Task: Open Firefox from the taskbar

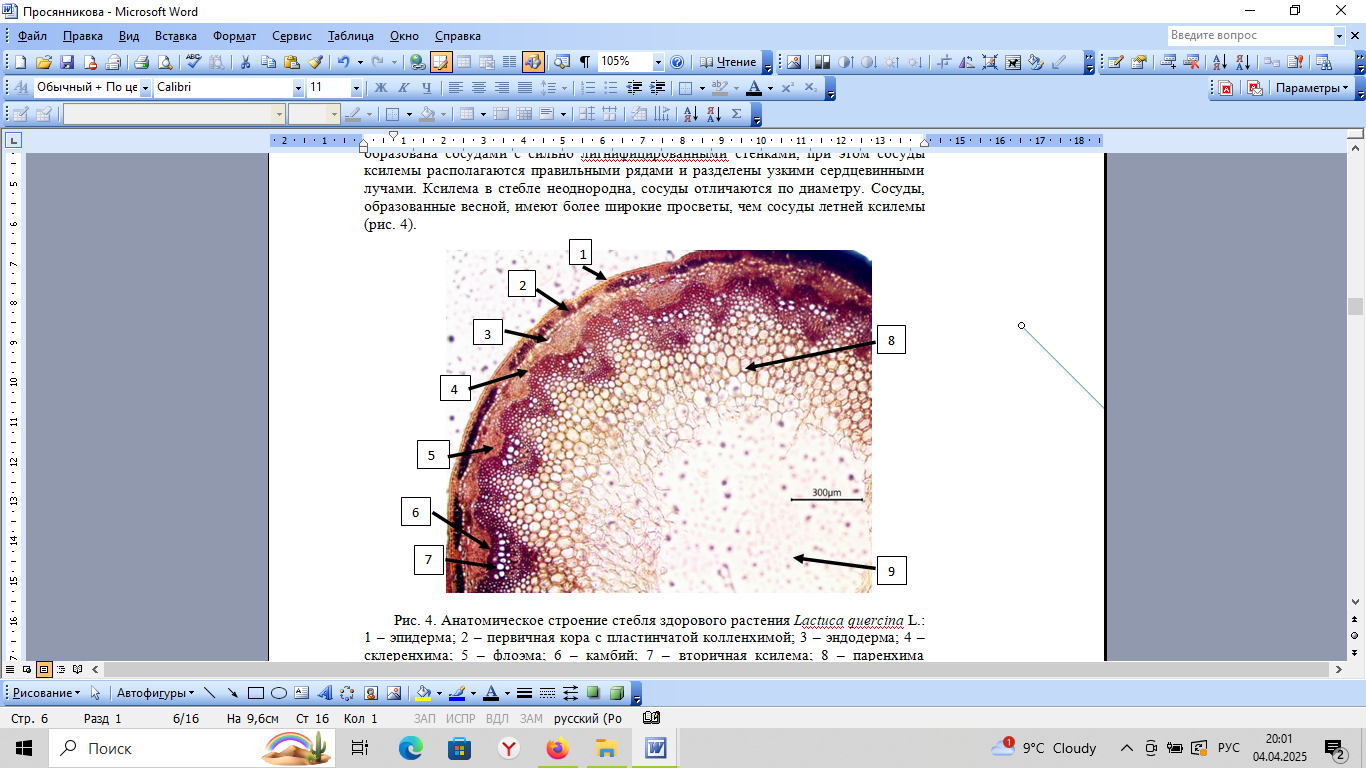Action: pyautogui.click(x=557, y=748)
